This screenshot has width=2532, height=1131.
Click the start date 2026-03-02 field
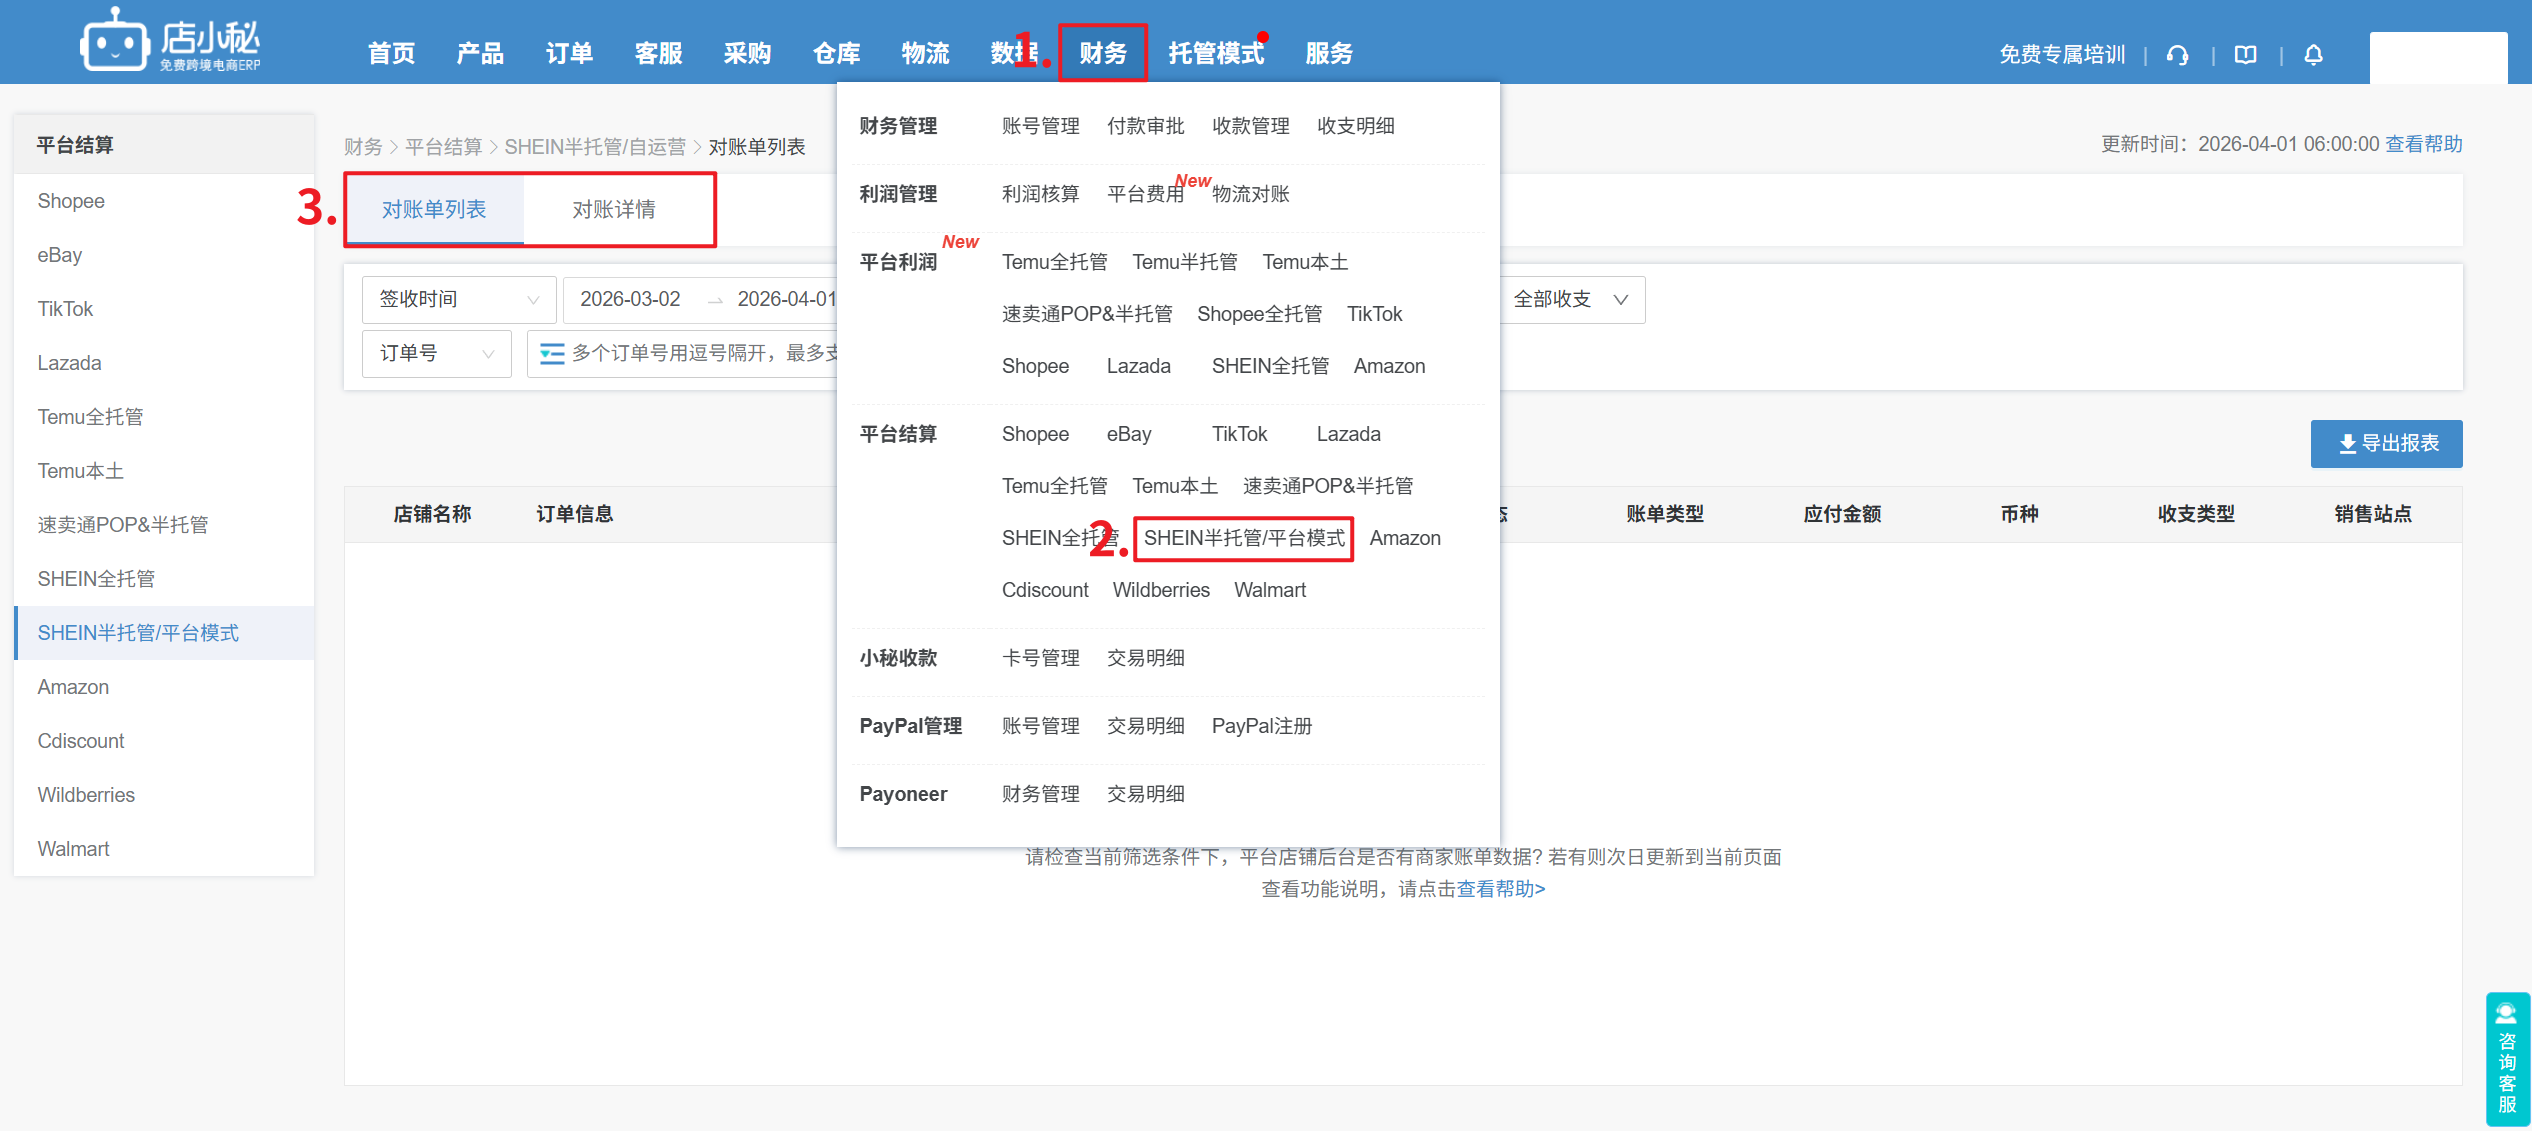pos(630,299)
